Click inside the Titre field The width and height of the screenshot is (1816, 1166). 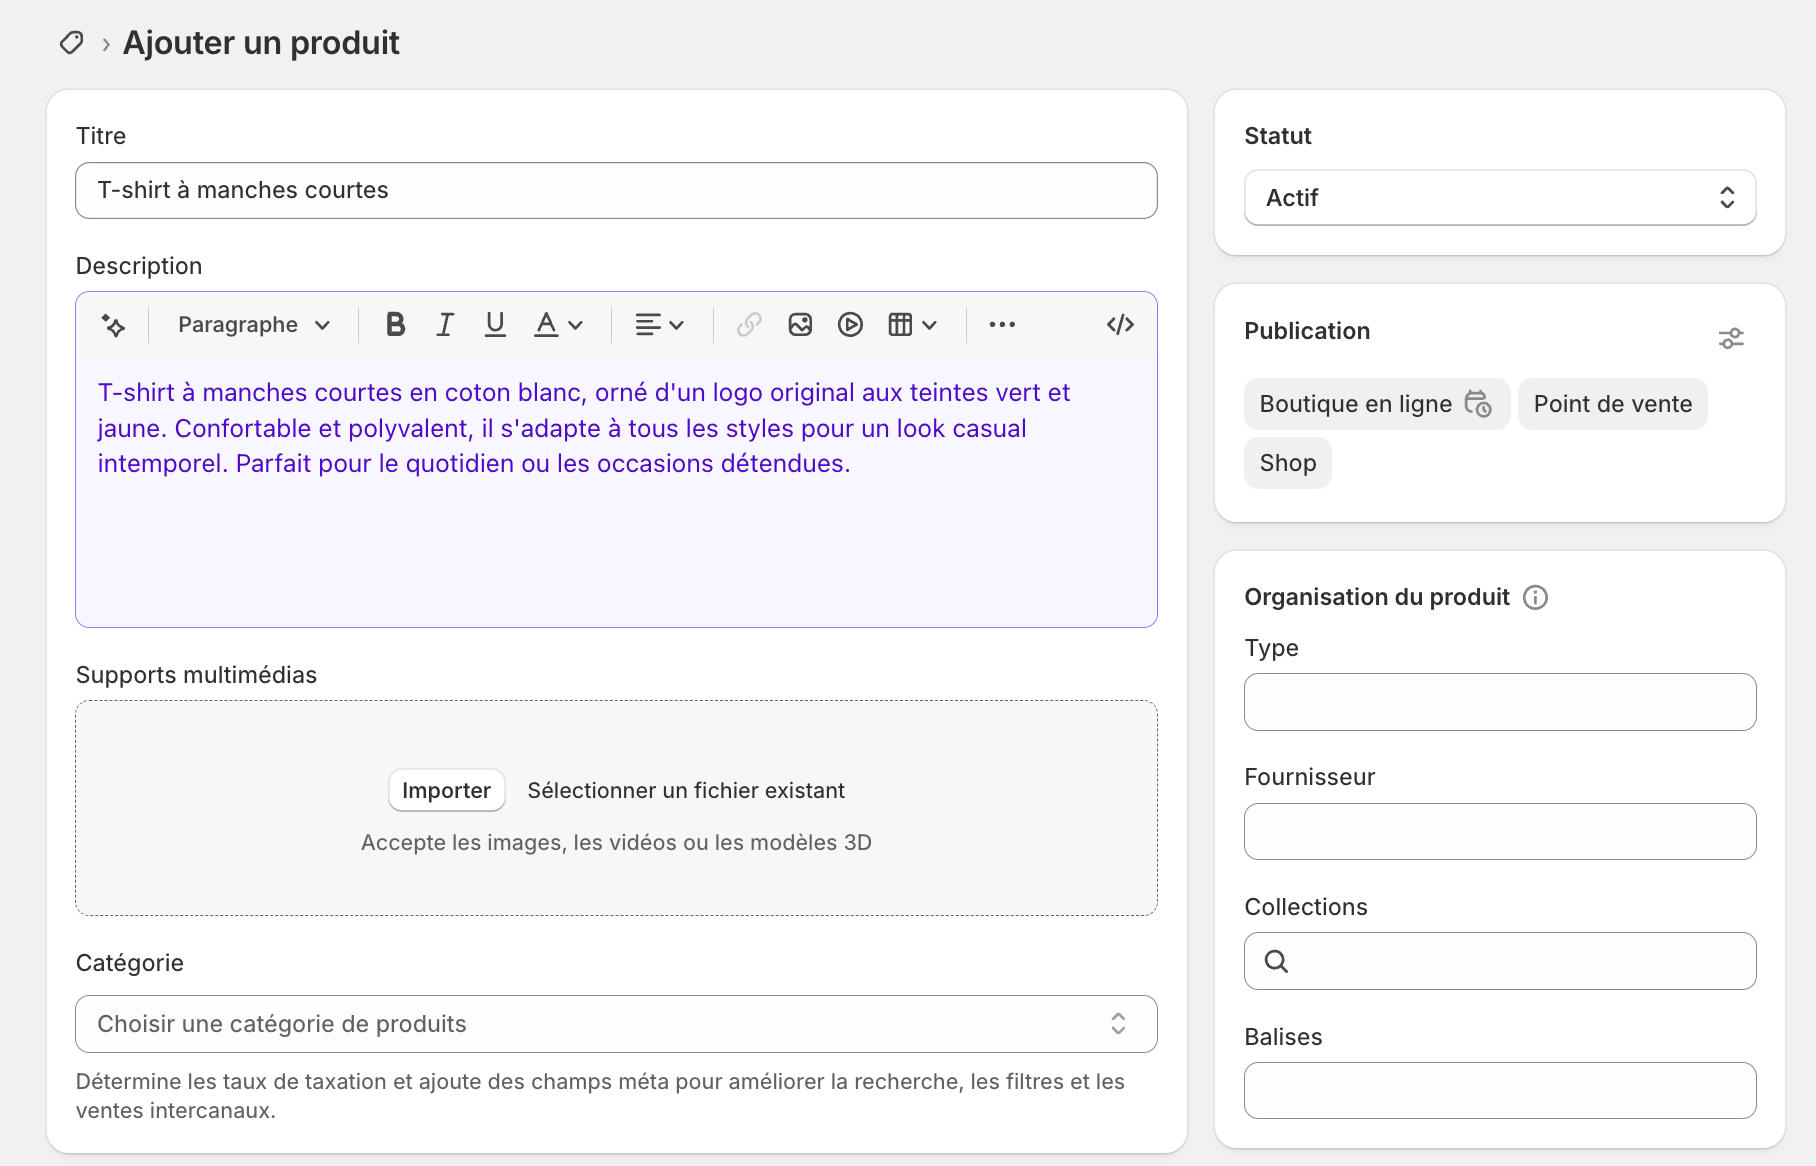[616, 190]
